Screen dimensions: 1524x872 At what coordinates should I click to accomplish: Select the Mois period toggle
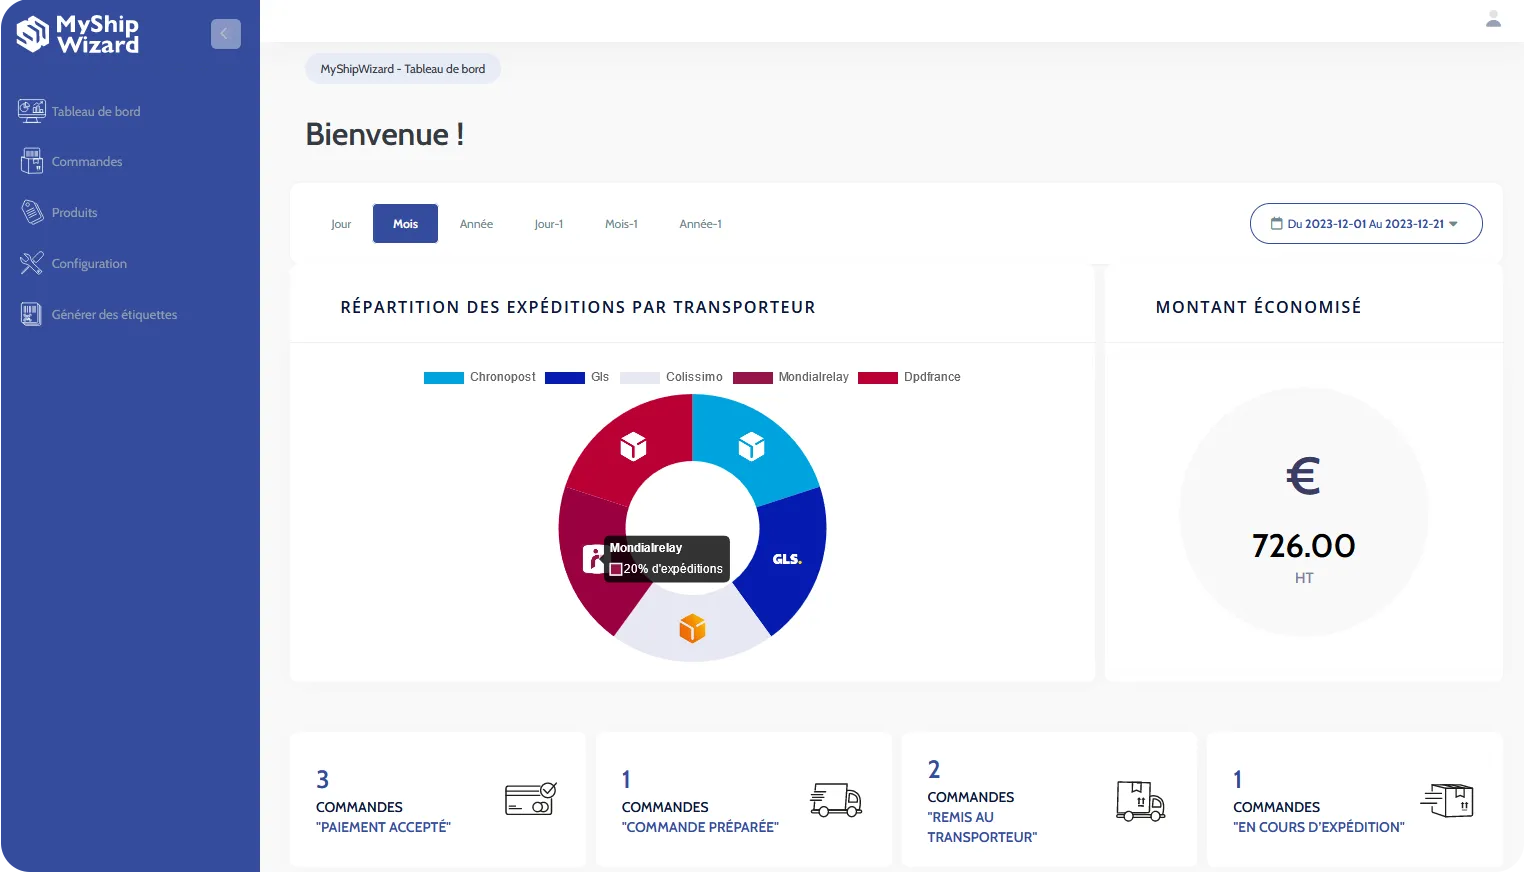(x=405, y=223)
